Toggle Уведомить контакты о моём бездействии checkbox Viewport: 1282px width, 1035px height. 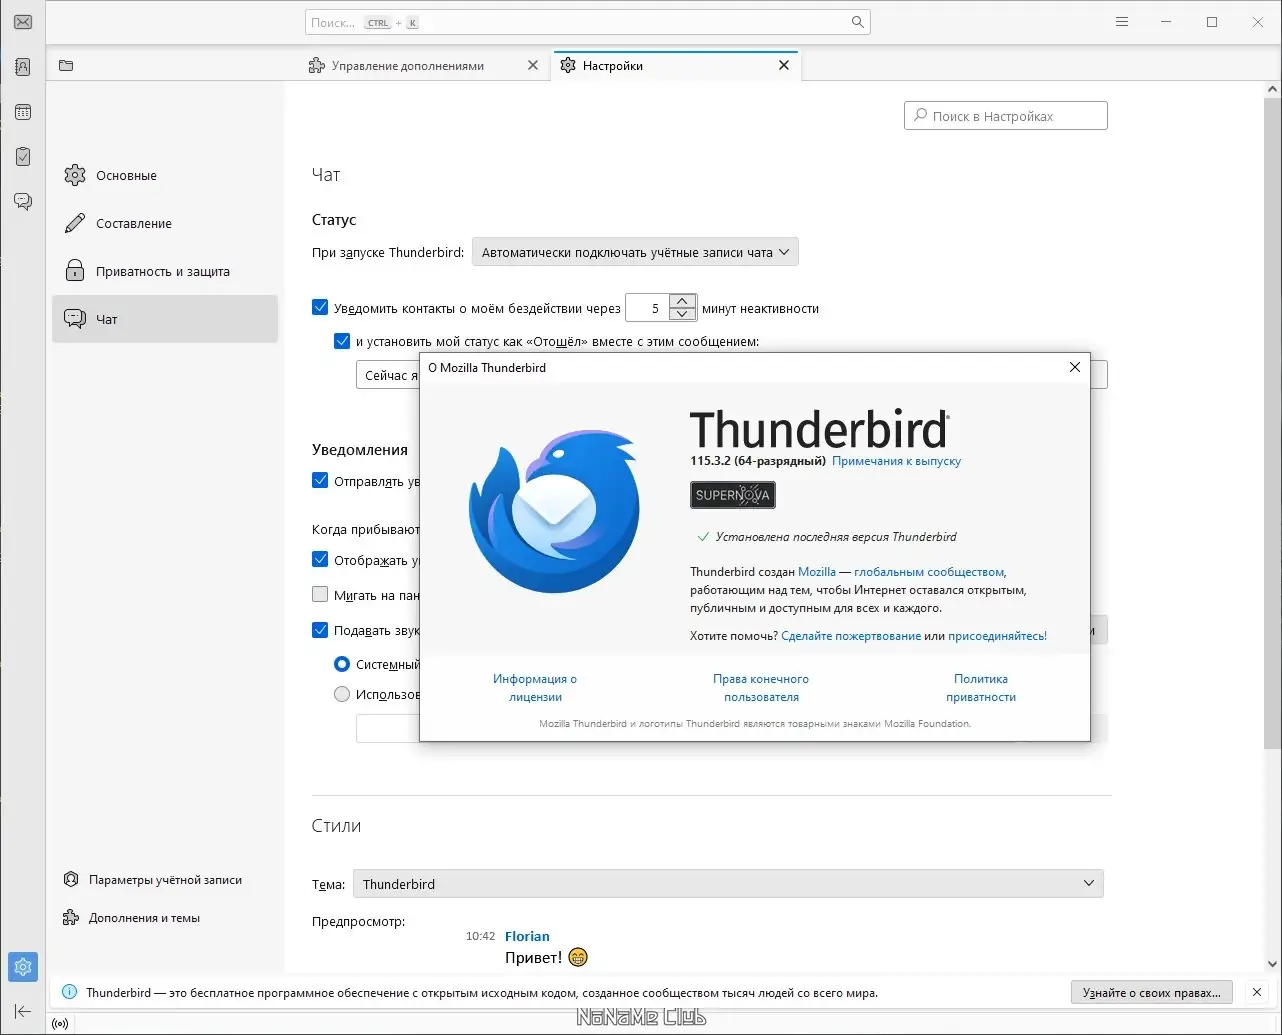[320, 308]
